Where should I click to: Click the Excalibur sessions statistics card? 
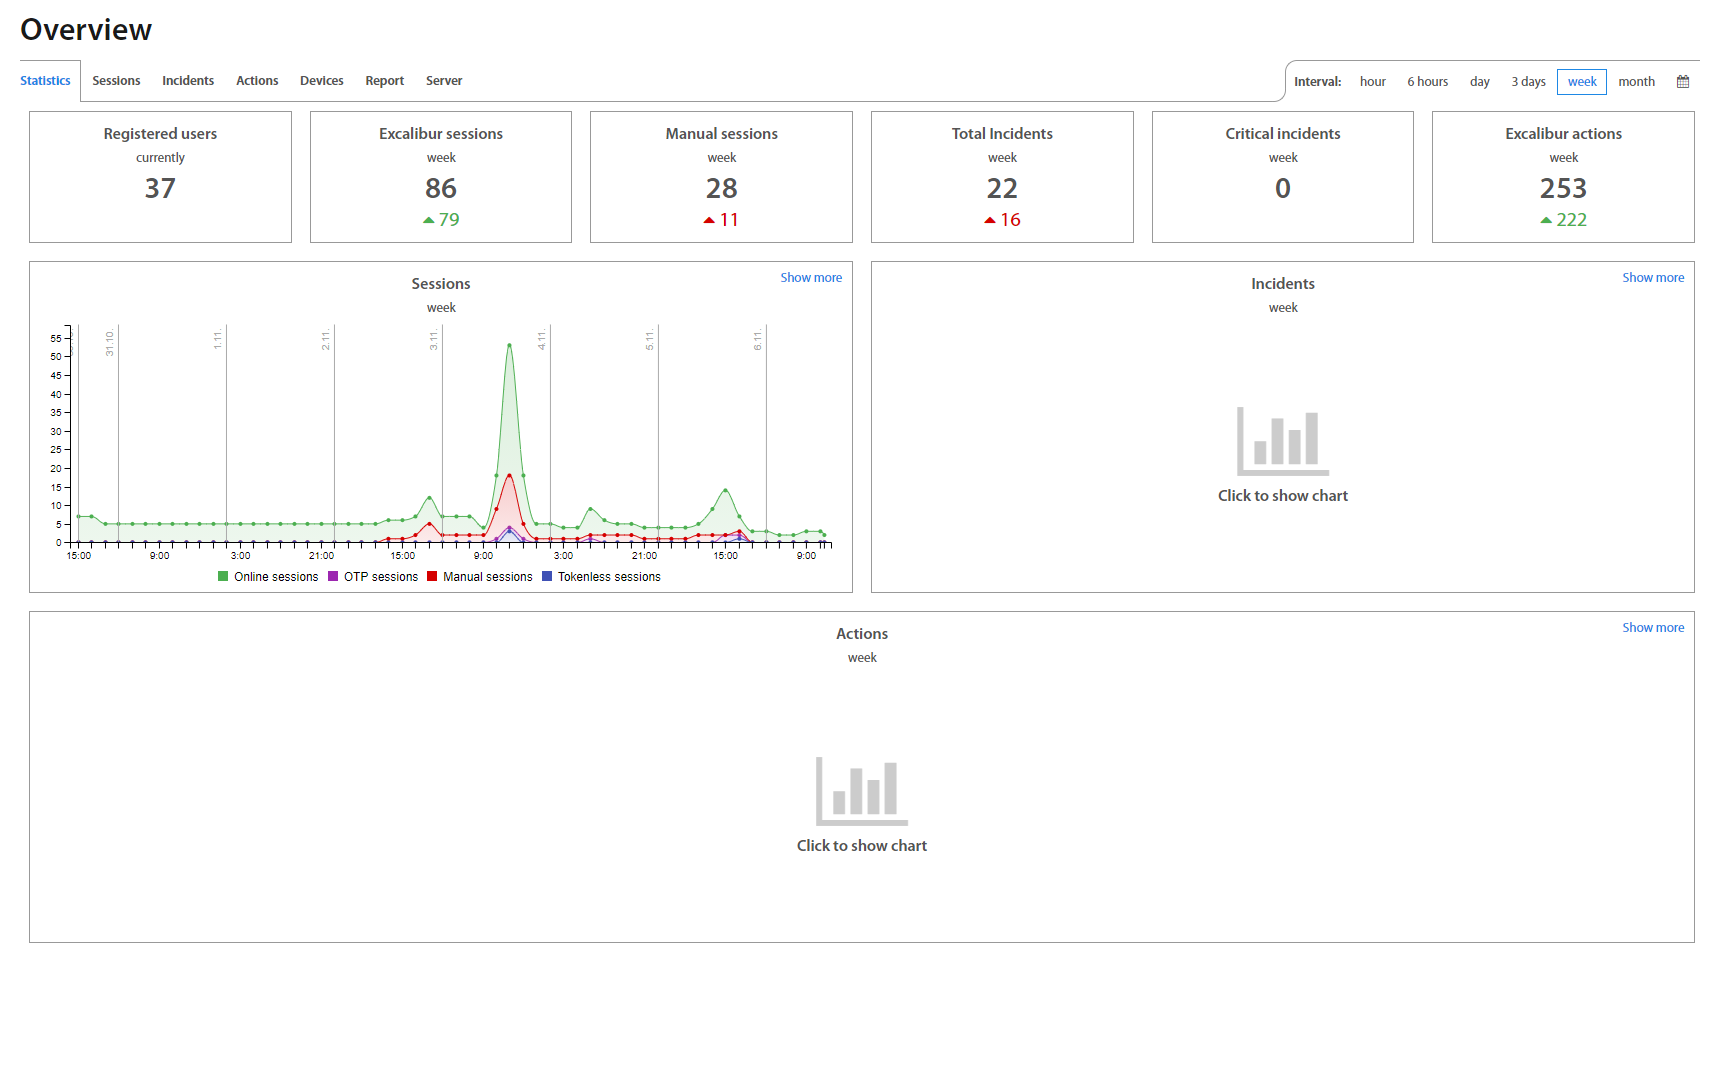click(441, 177)
